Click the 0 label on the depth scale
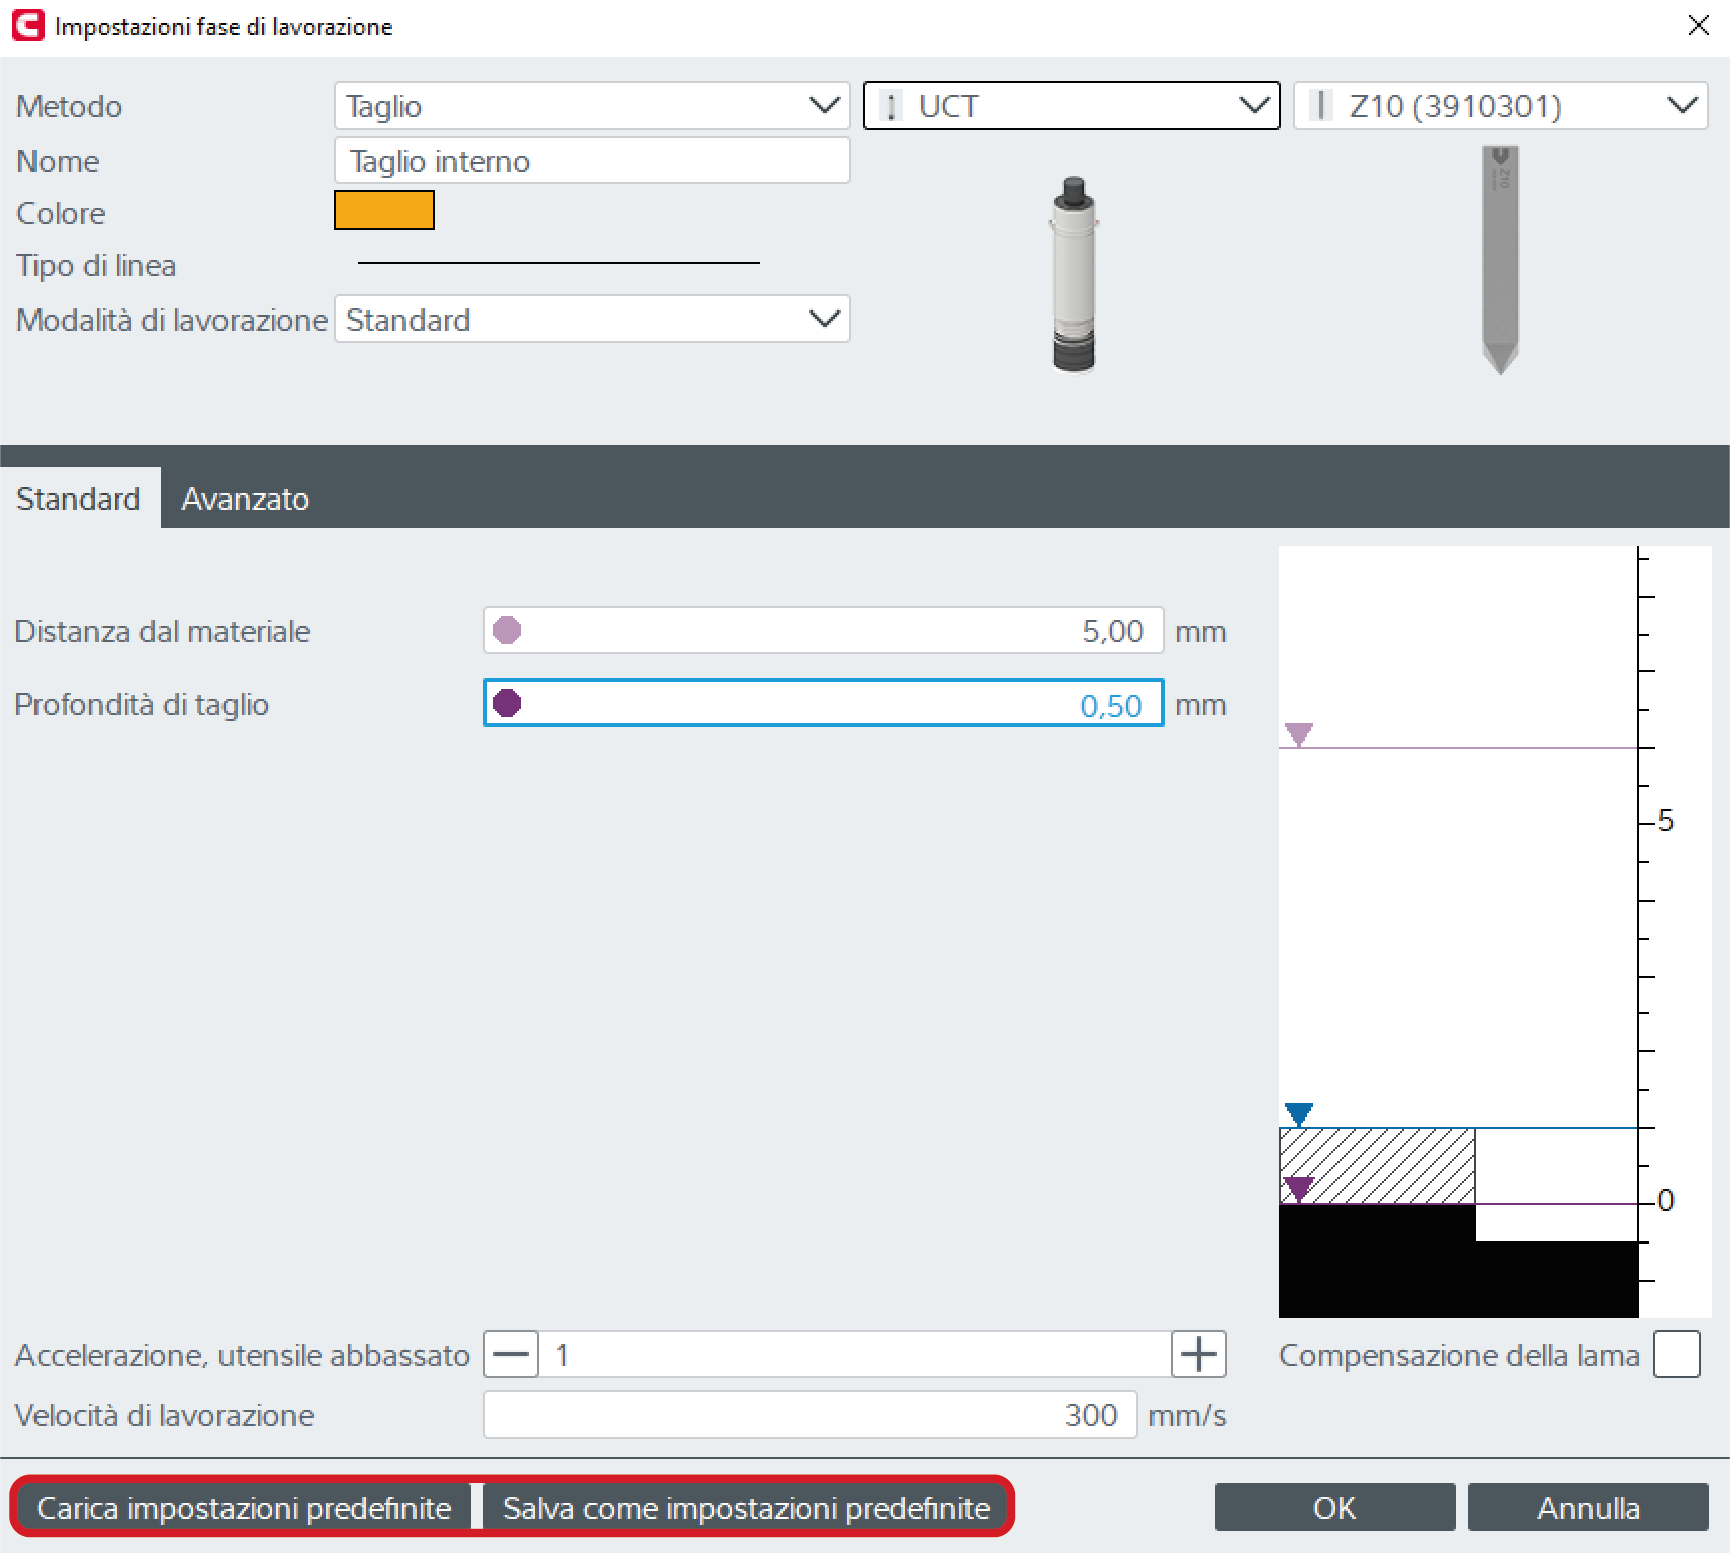 point(1665,1200)
